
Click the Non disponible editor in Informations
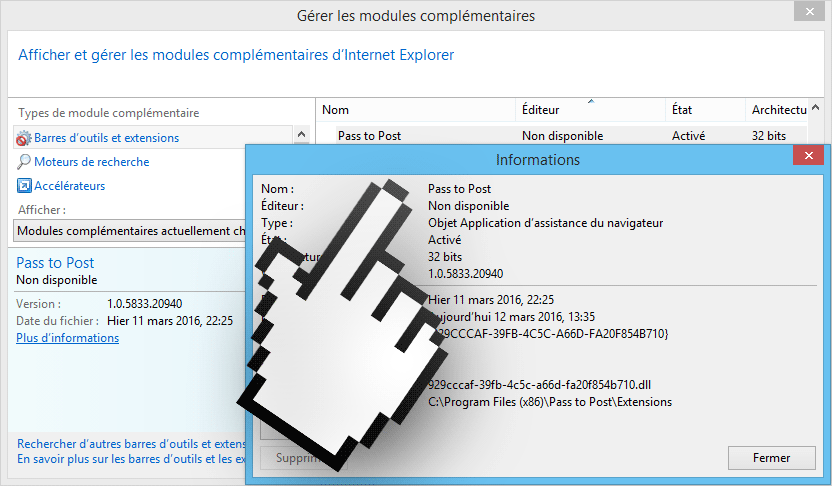[x=469, y=206]
